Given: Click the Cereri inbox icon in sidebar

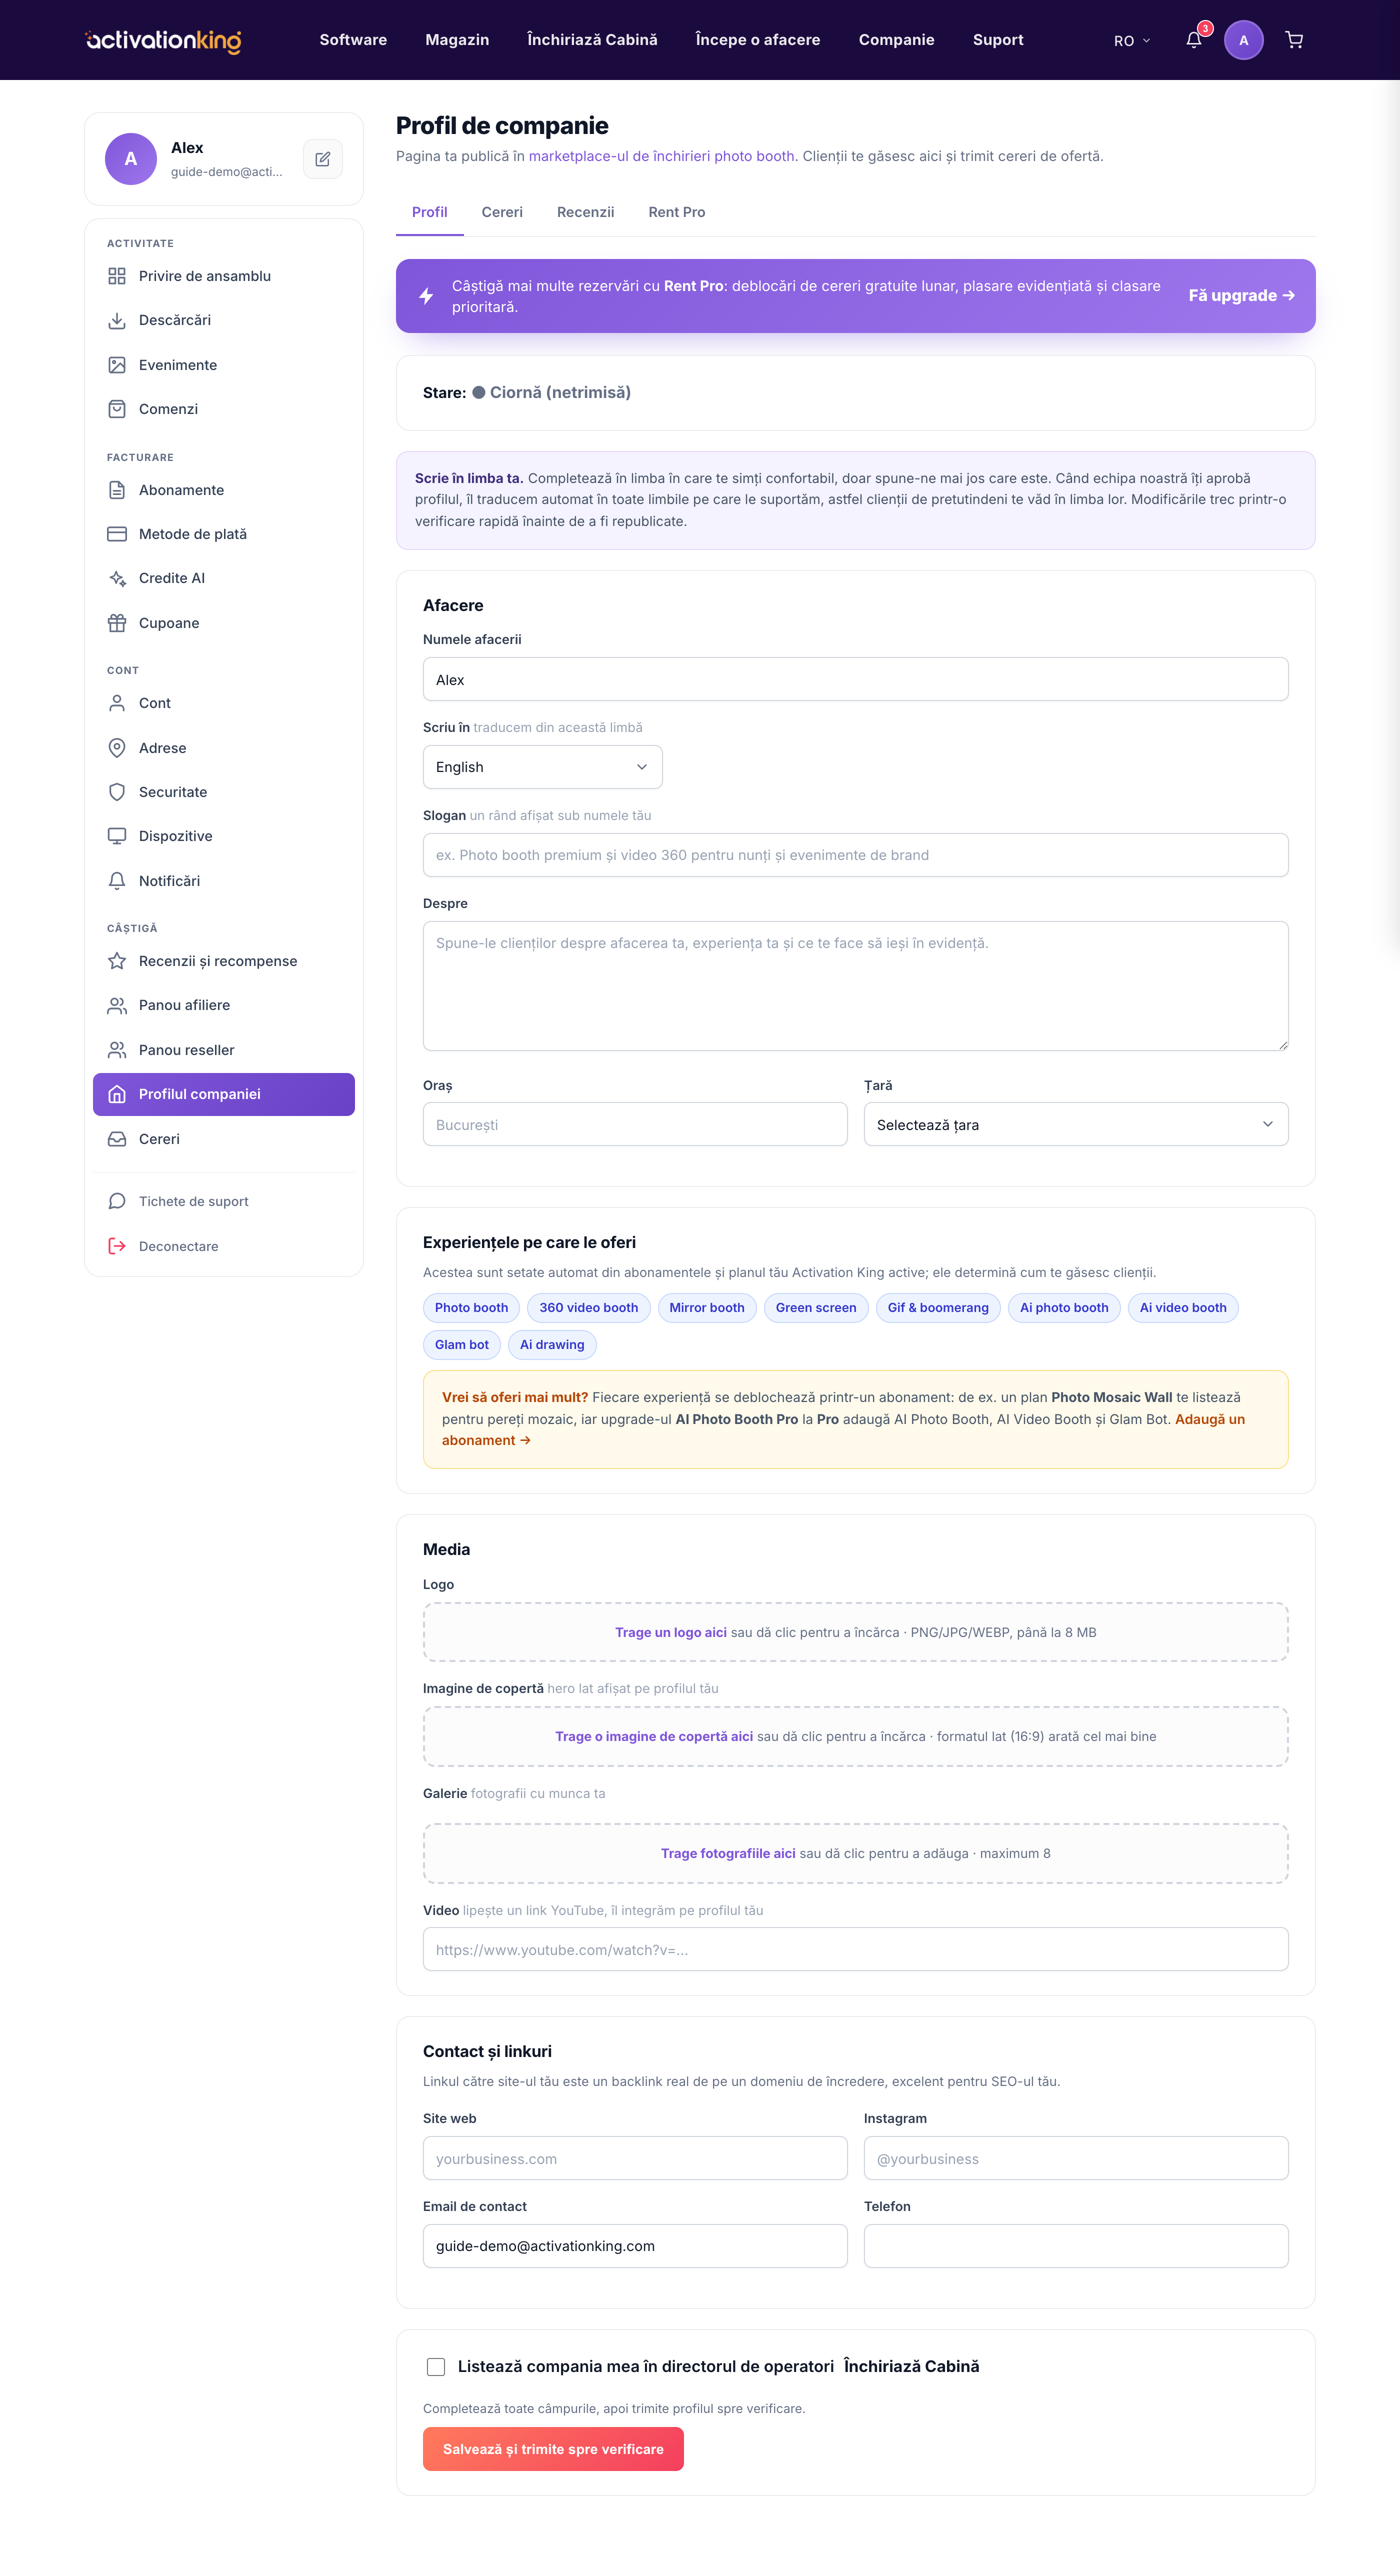Looking at the screenshot, I should [117, 1139].
